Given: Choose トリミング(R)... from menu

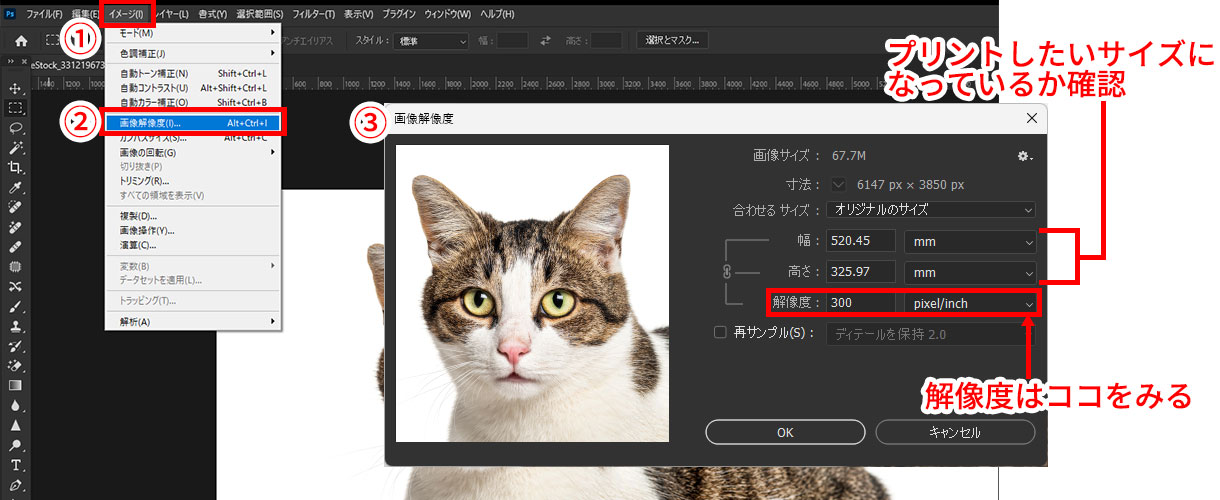Looking at the screenshot, I should [x=194, y=181].
